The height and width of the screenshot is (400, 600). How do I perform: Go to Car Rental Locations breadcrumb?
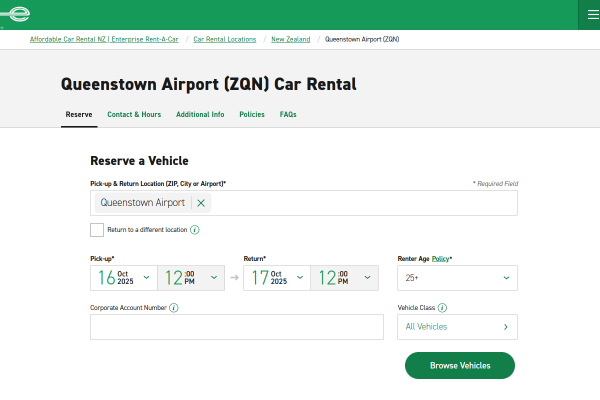(225, 39)
